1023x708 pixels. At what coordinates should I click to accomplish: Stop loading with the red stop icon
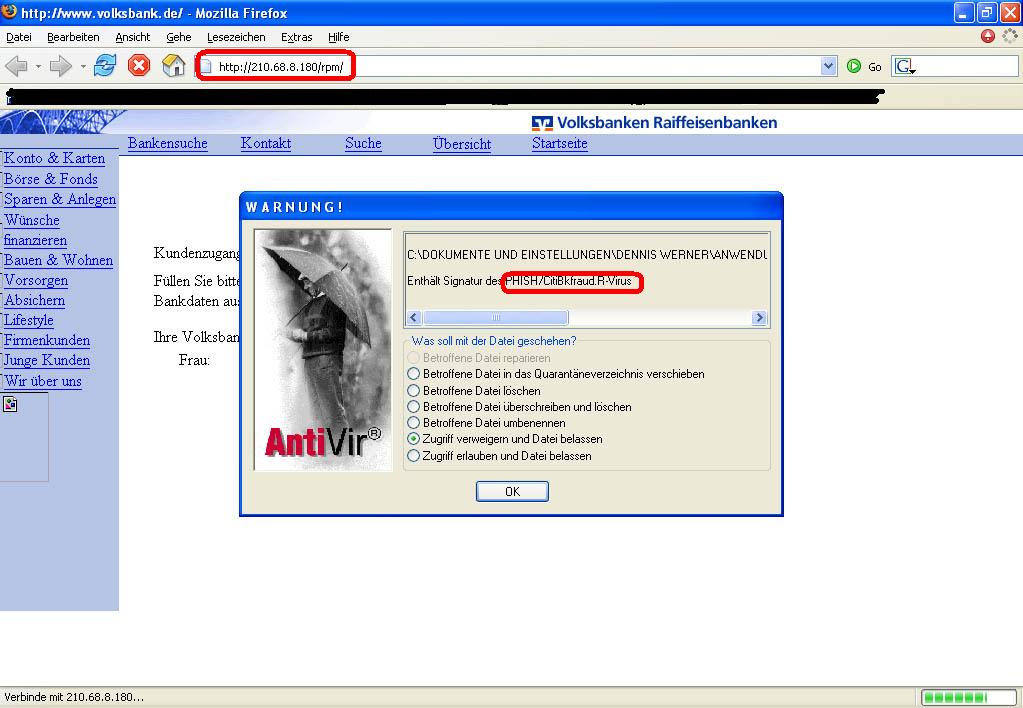[x=138, y=66]
